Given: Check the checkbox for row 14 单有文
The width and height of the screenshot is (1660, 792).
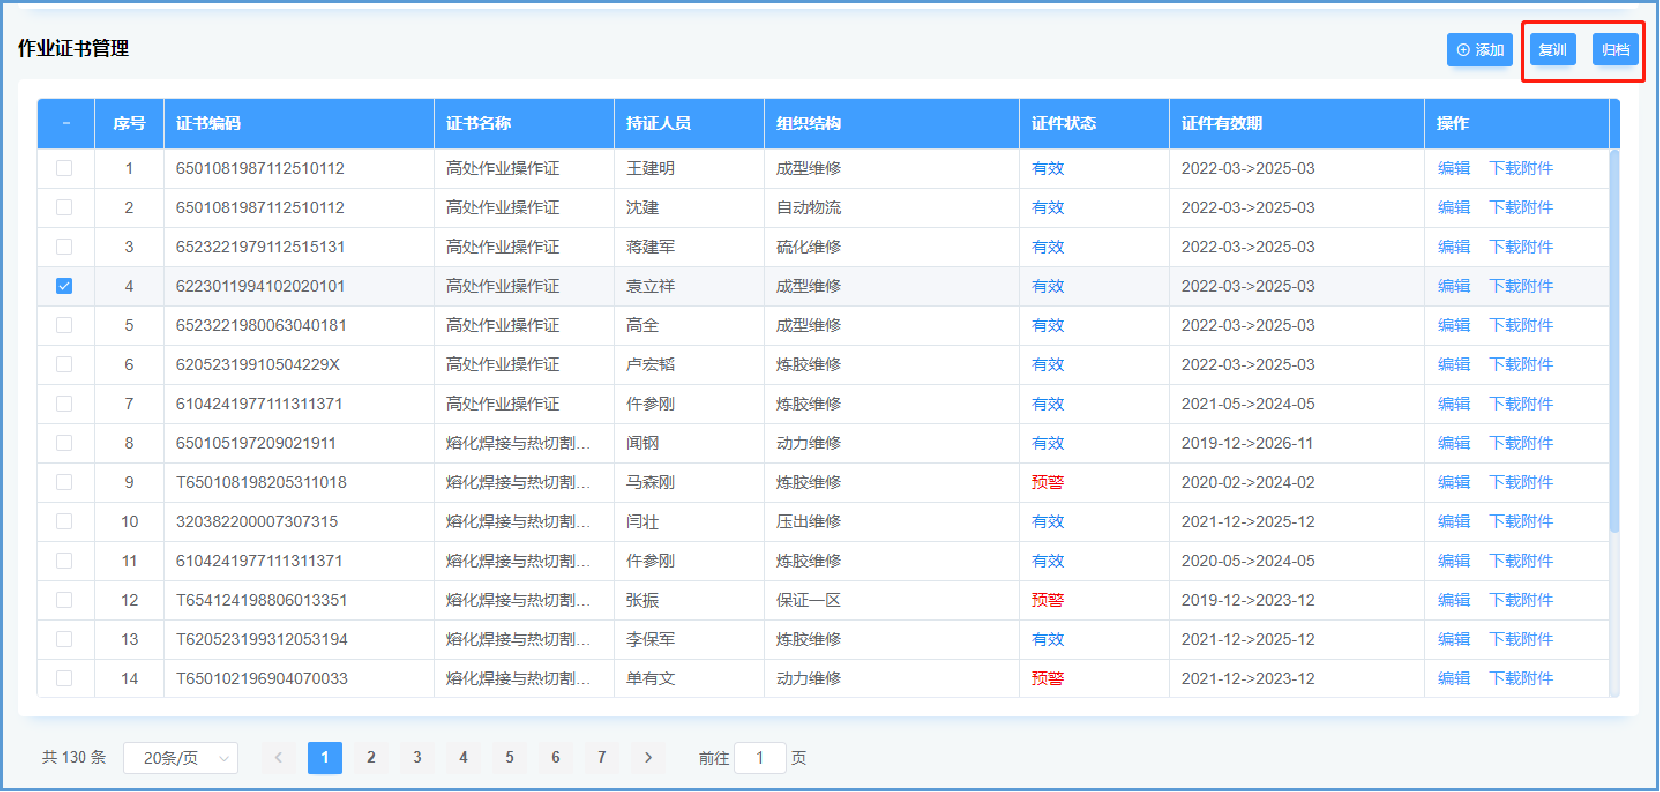Looking at the screenshot, I should [x=64, y=678].
